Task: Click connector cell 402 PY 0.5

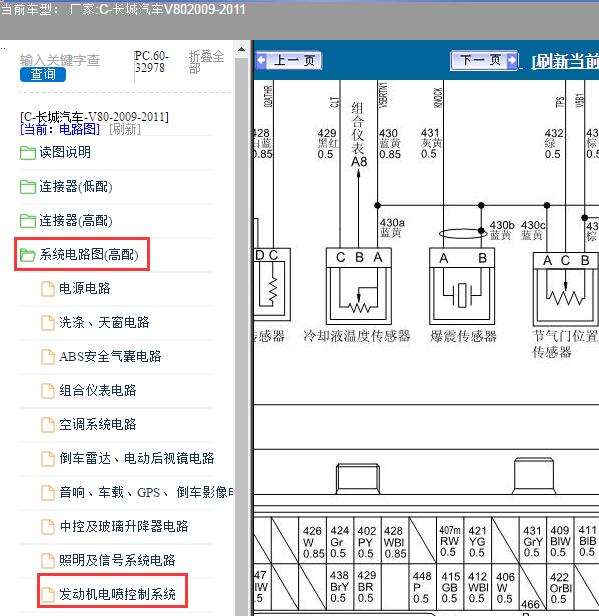Action: click(x=367, y=542)
